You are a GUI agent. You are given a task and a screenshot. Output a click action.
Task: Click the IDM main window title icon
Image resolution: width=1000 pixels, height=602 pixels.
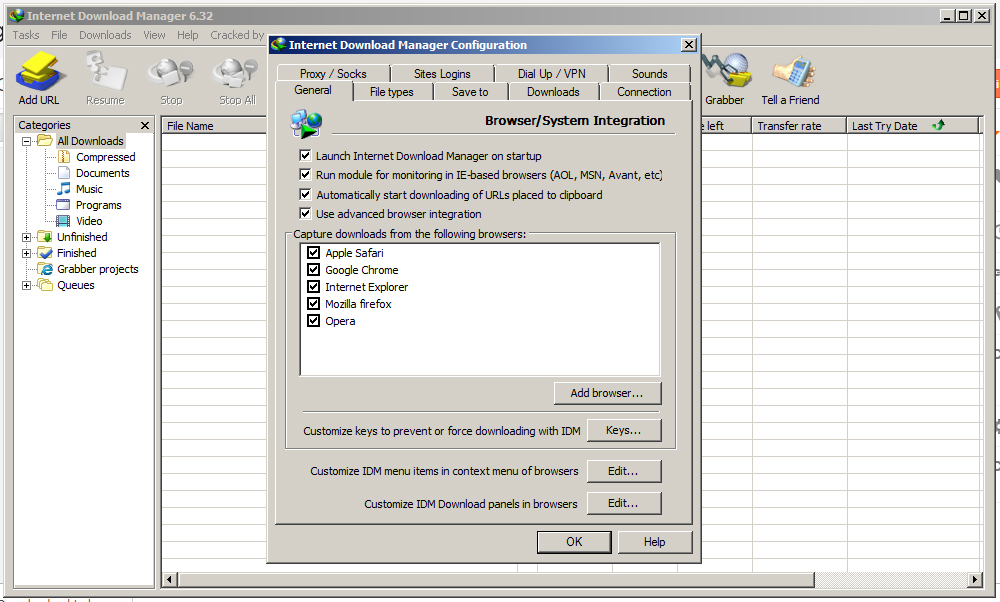click(x=17, y=15)
